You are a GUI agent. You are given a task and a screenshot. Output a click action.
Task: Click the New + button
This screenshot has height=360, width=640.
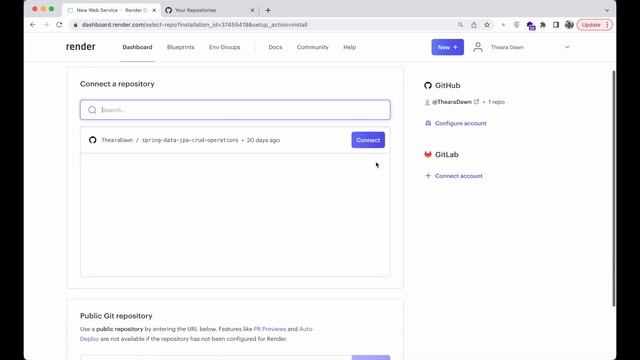click(x=447, y=47)
